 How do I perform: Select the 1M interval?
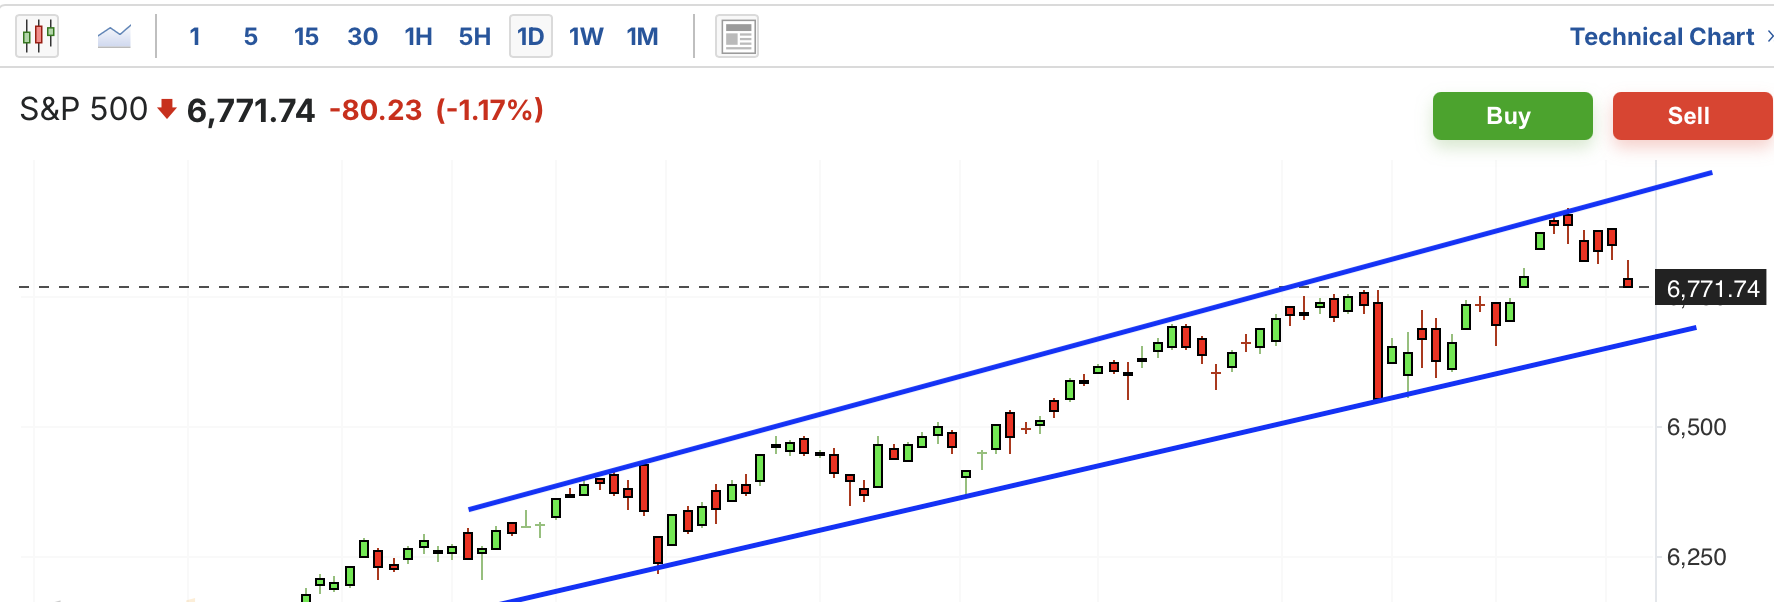[643, 37]
